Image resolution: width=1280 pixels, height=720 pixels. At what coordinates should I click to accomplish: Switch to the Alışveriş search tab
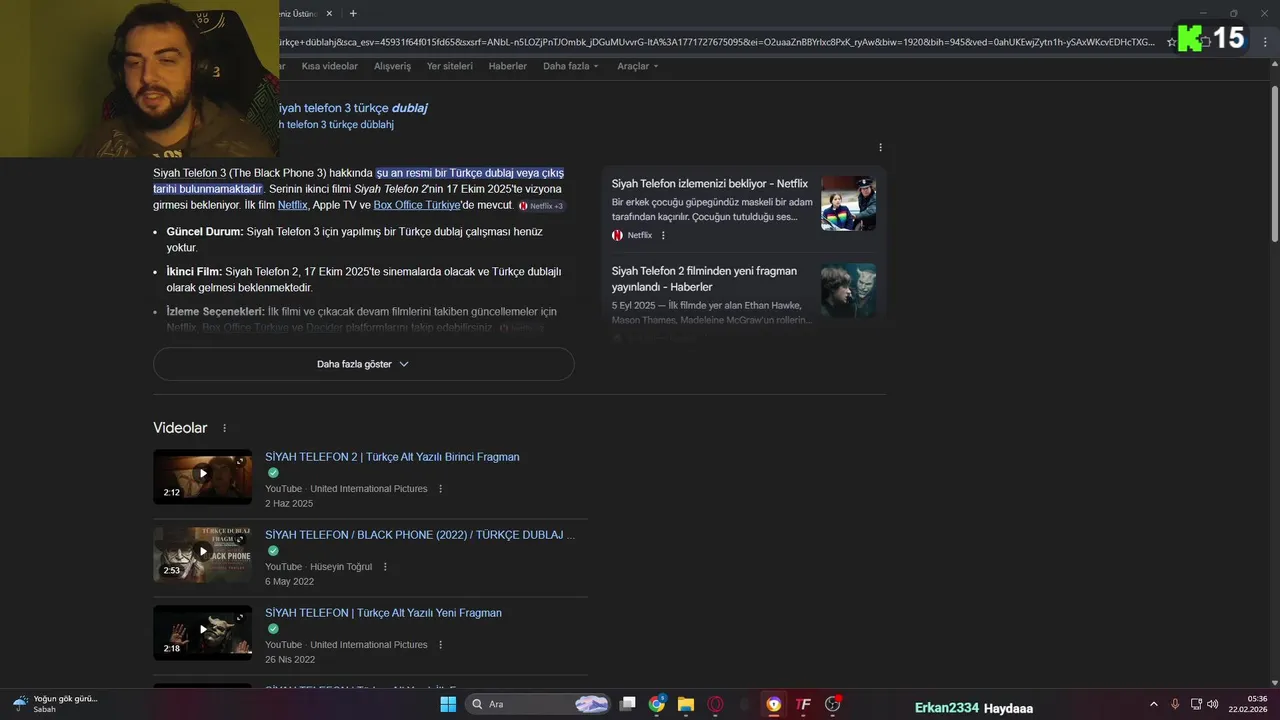click(392, 66)
